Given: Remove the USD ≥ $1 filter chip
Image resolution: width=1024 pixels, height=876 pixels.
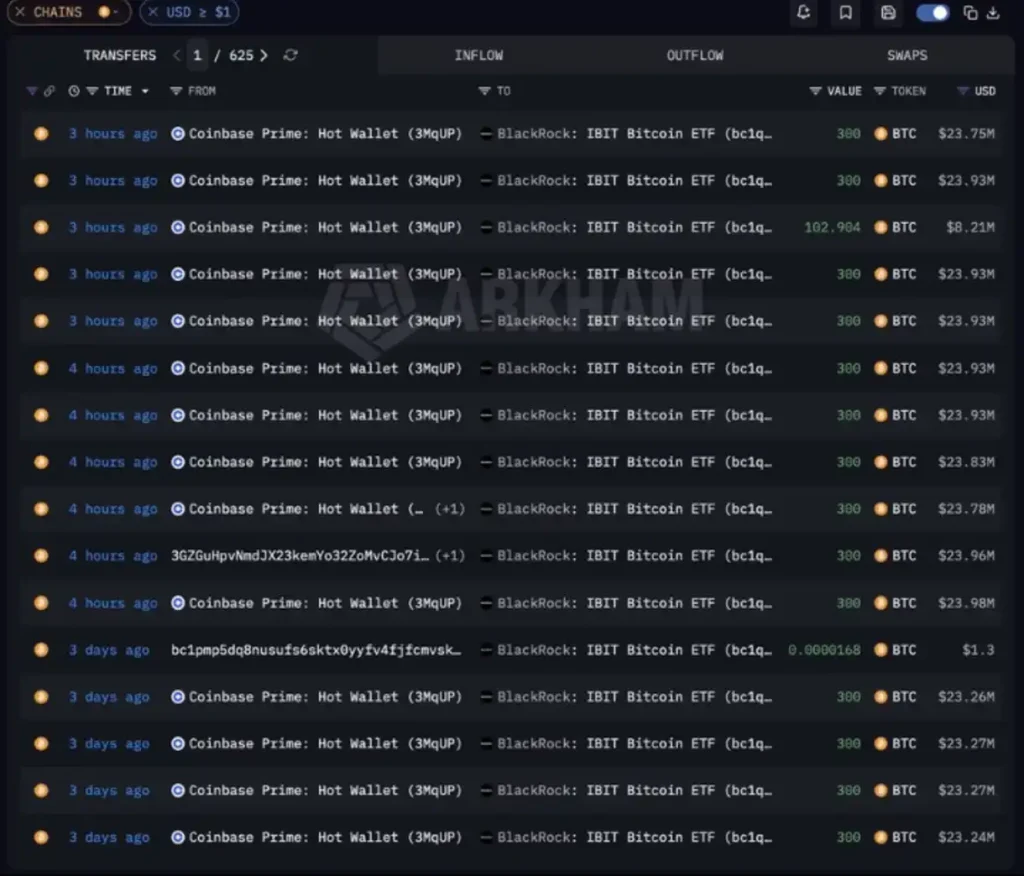Looking at the screenshot, I should click(x=153, y=12).
